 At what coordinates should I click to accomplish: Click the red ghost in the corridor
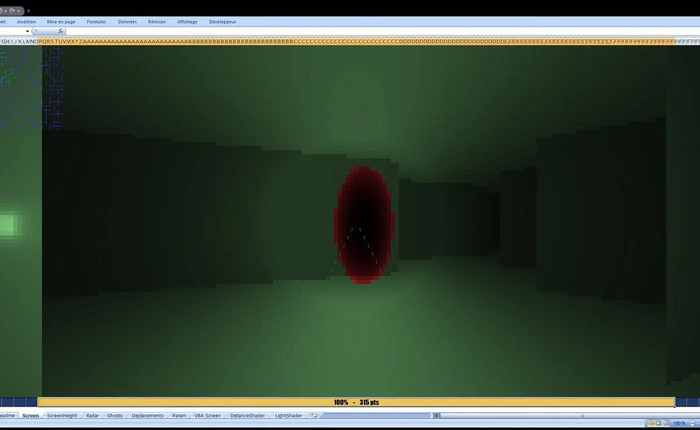(364, 225)
